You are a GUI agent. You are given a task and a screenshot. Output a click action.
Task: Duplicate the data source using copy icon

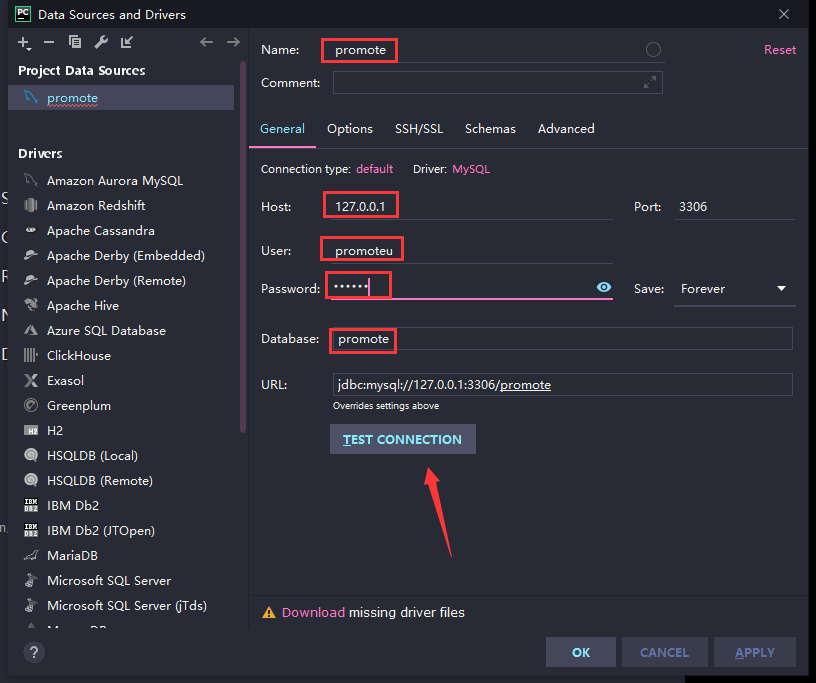tap(75, 42)
